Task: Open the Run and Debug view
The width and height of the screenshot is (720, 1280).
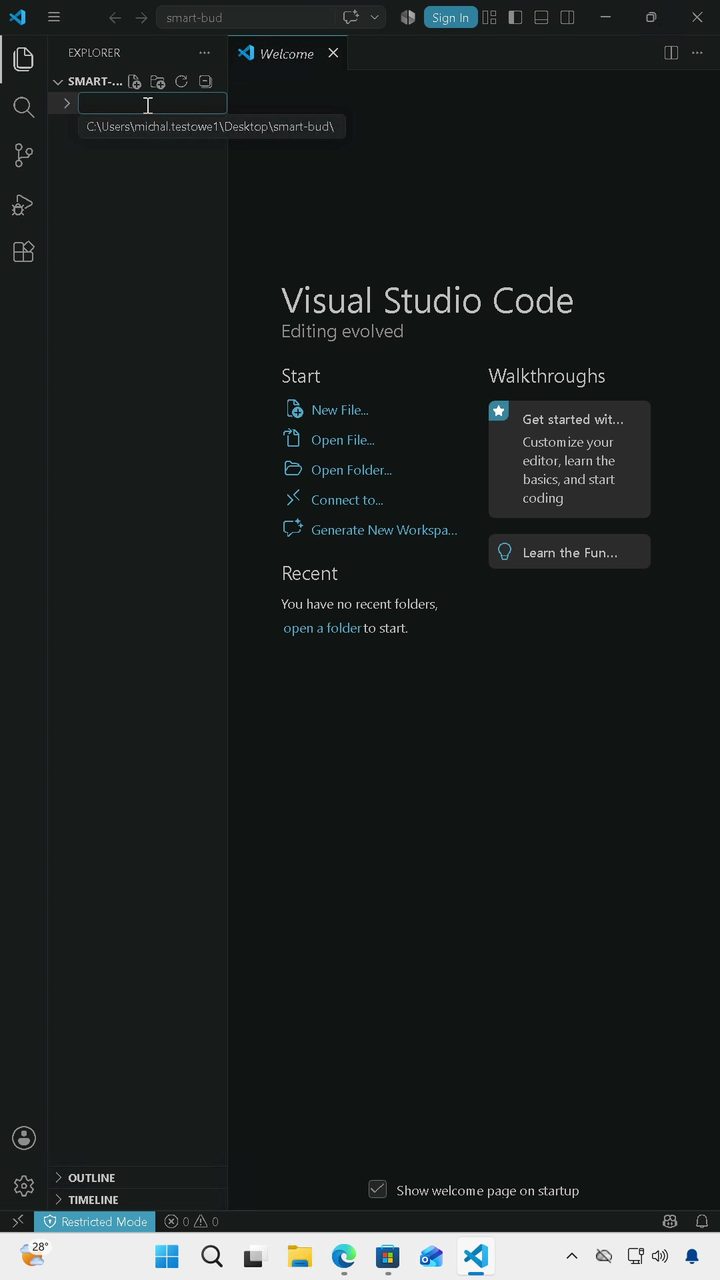Action: 23,204
